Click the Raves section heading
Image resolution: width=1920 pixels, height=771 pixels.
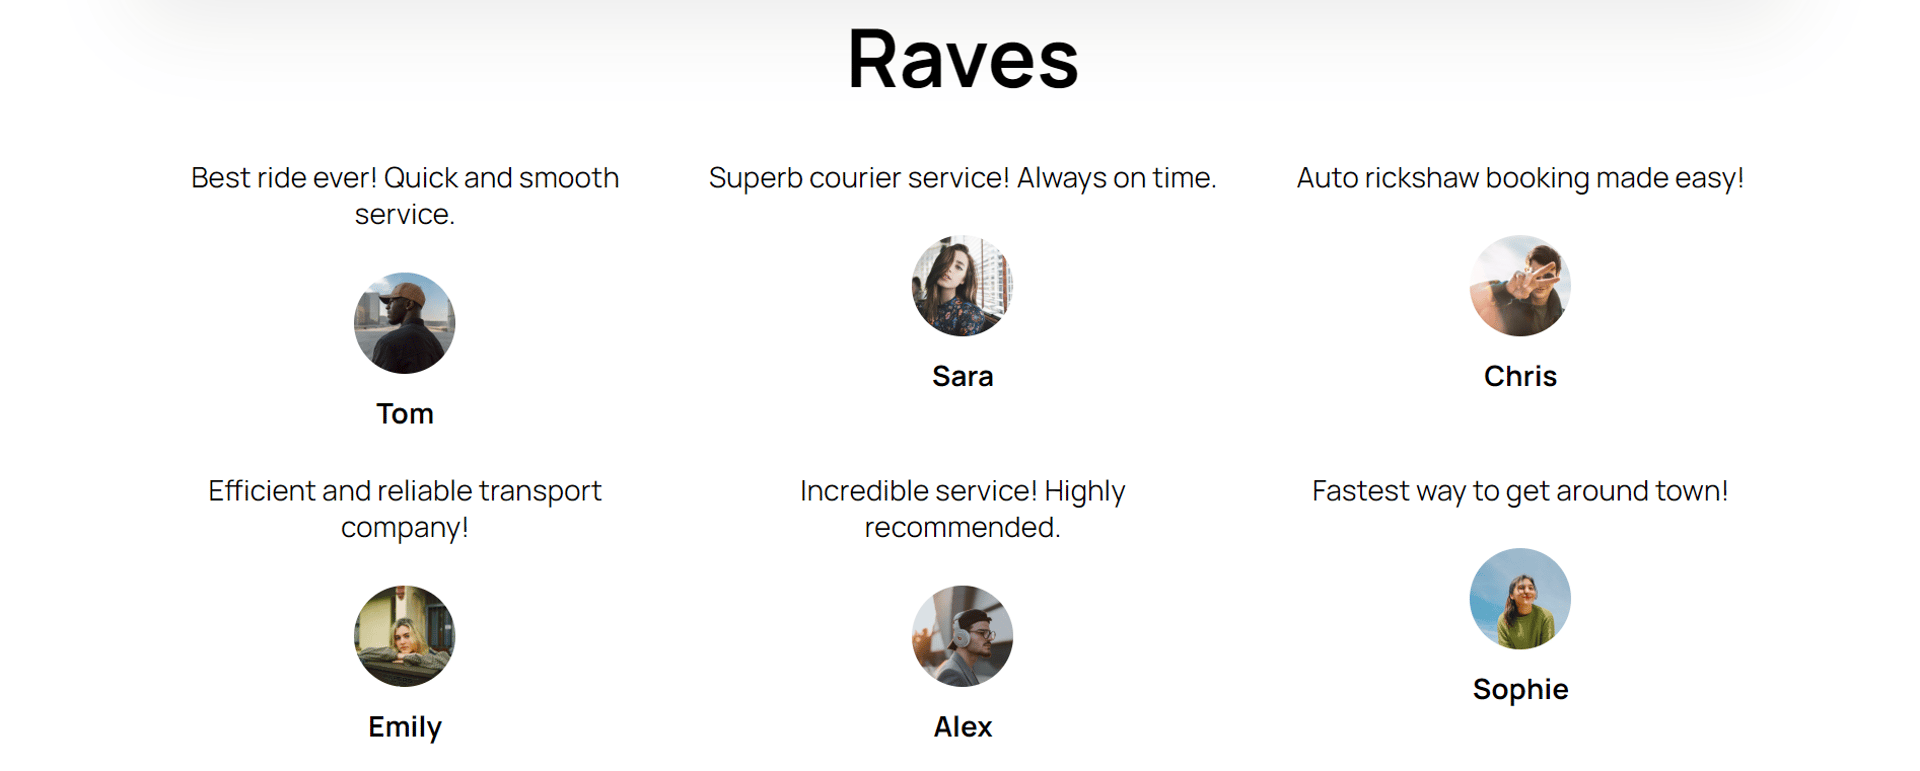(962, 60)
